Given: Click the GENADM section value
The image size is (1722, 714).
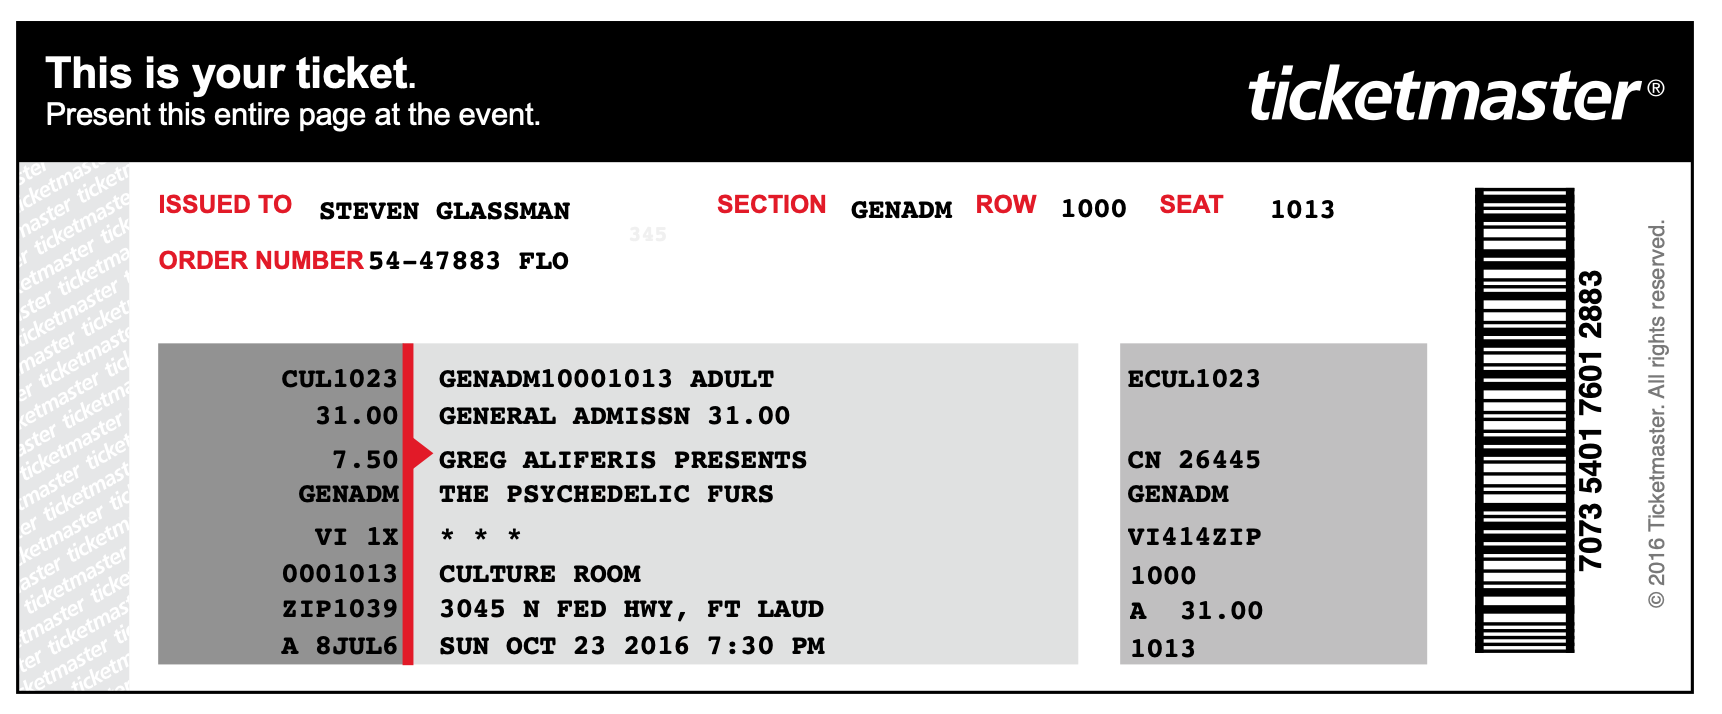Looking at the screenshot, I should tap(901, 210).
